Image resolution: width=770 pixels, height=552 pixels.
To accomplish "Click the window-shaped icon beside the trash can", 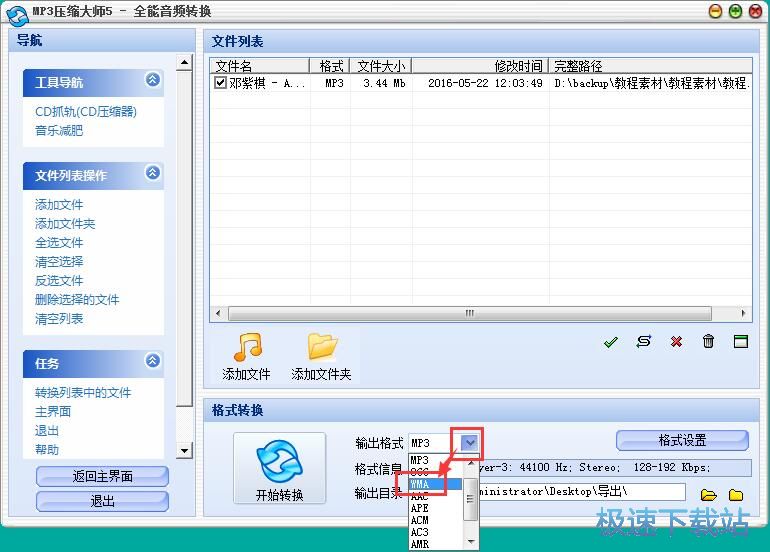I will (x=741, y=341).
